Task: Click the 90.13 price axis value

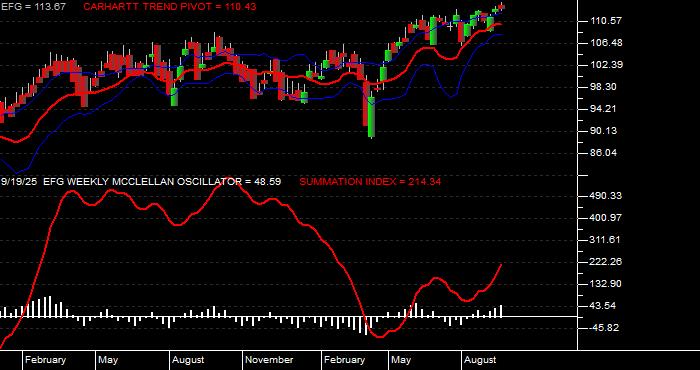Action: pos(603,131)
